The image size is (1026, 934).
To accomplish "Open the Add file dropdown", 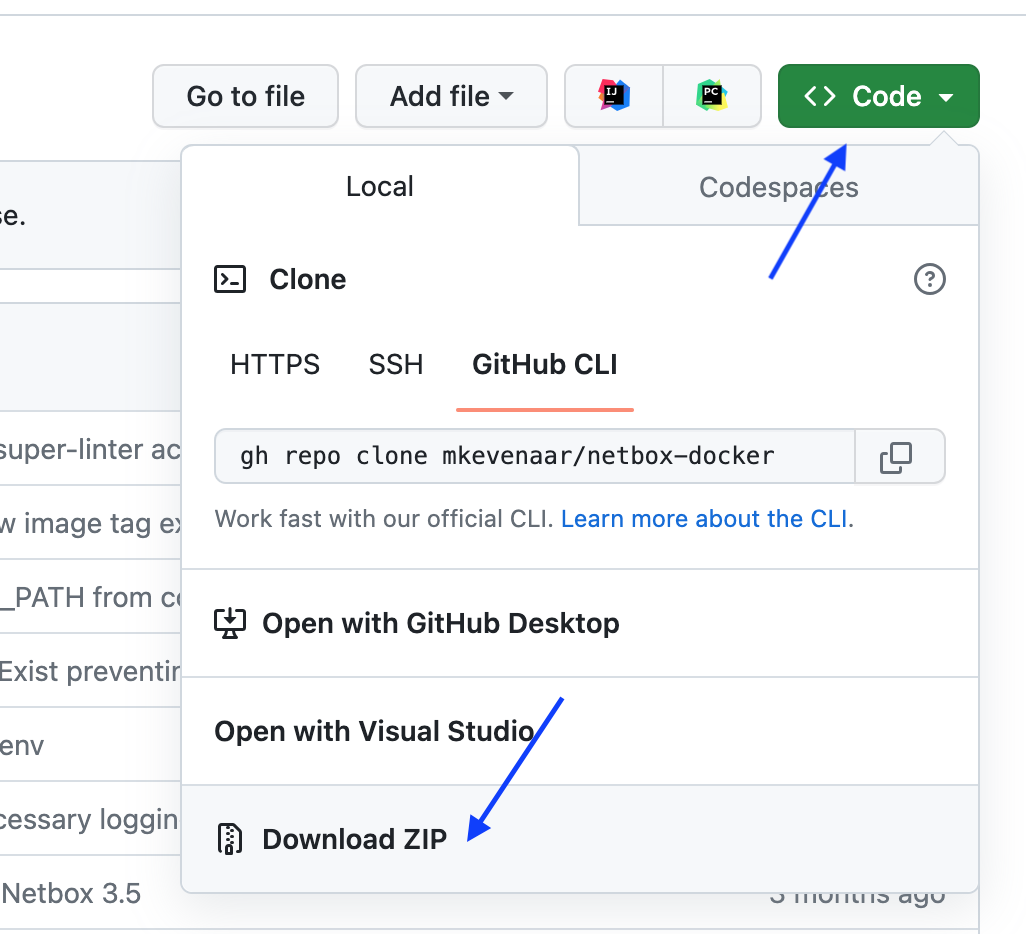I will (451, 96).
